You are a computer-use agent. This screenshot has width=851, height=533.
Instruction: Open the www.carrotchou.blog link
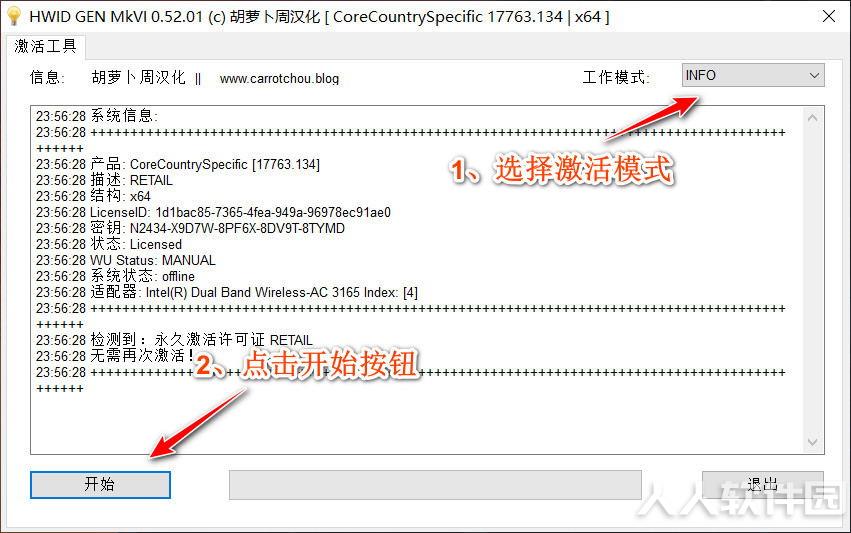(280, 79)
